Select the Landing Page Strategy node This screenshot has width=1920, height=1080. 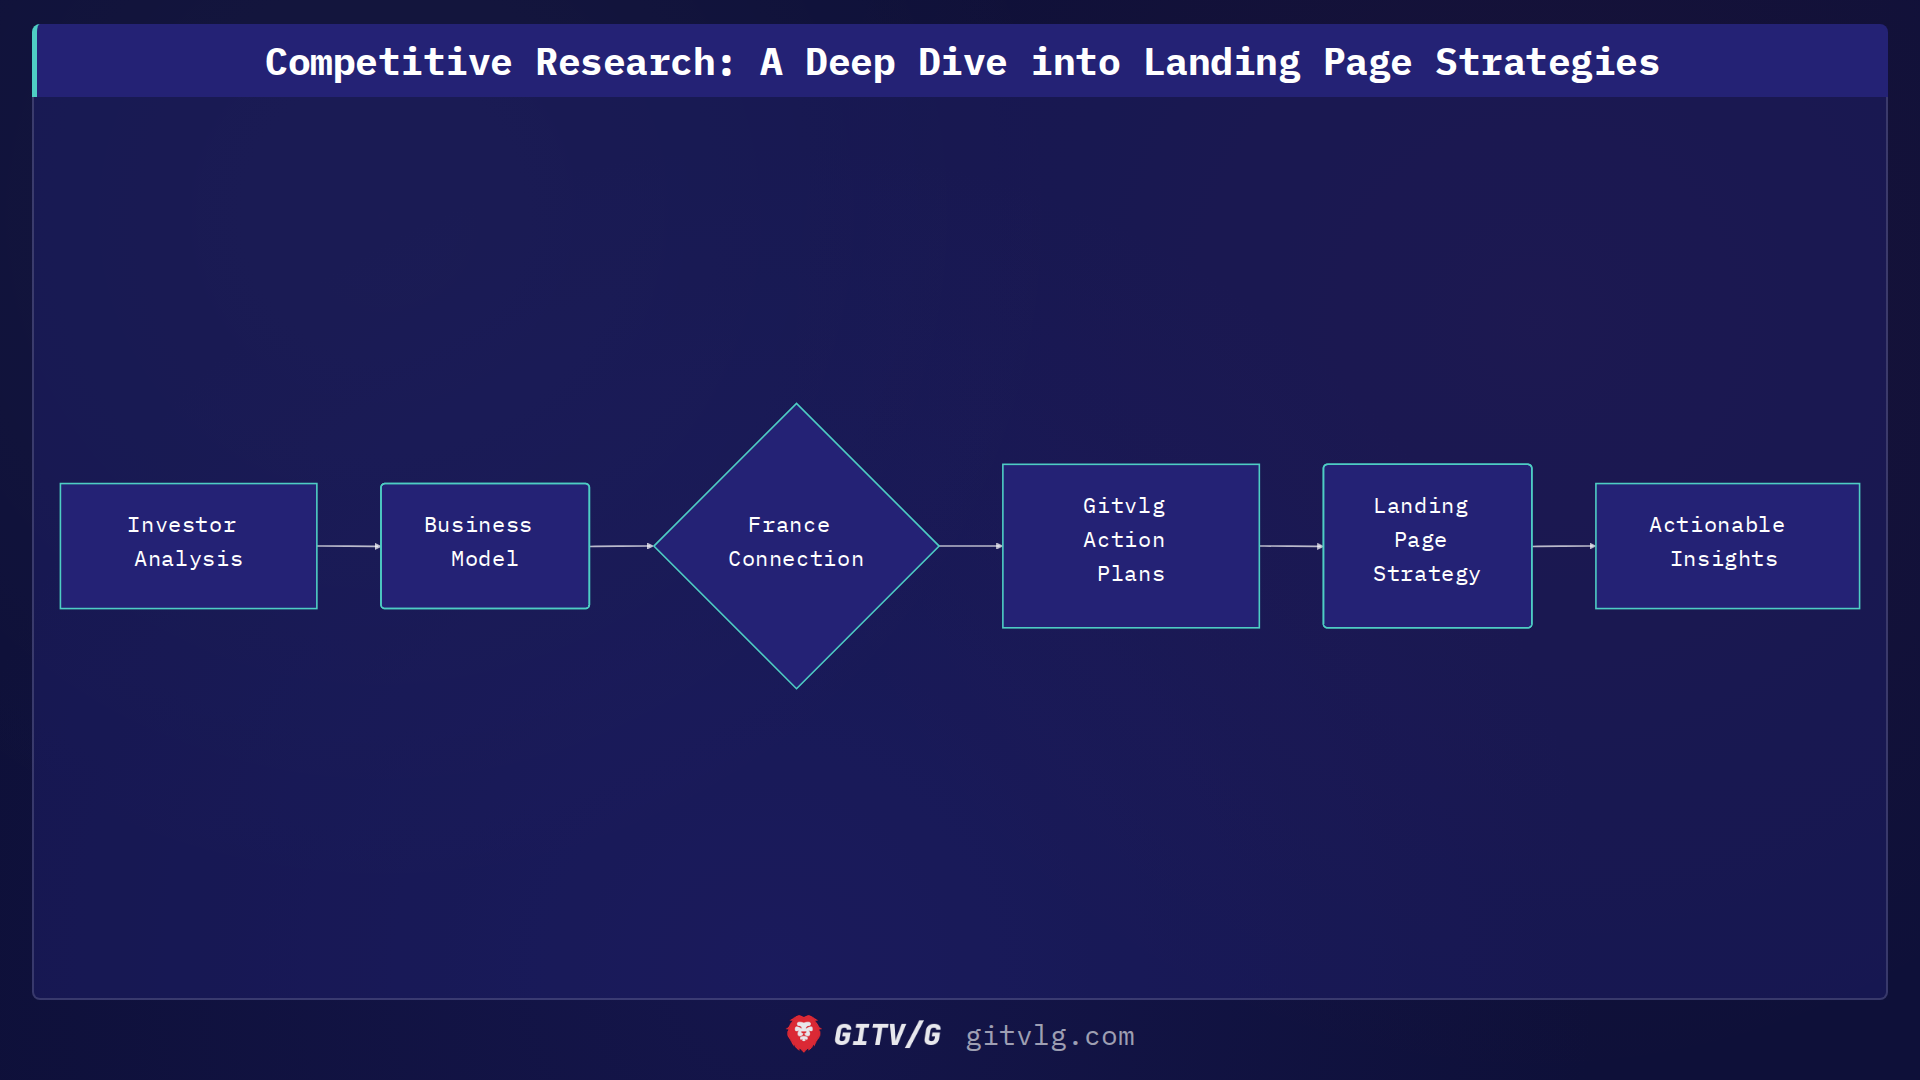(1427, 545)
